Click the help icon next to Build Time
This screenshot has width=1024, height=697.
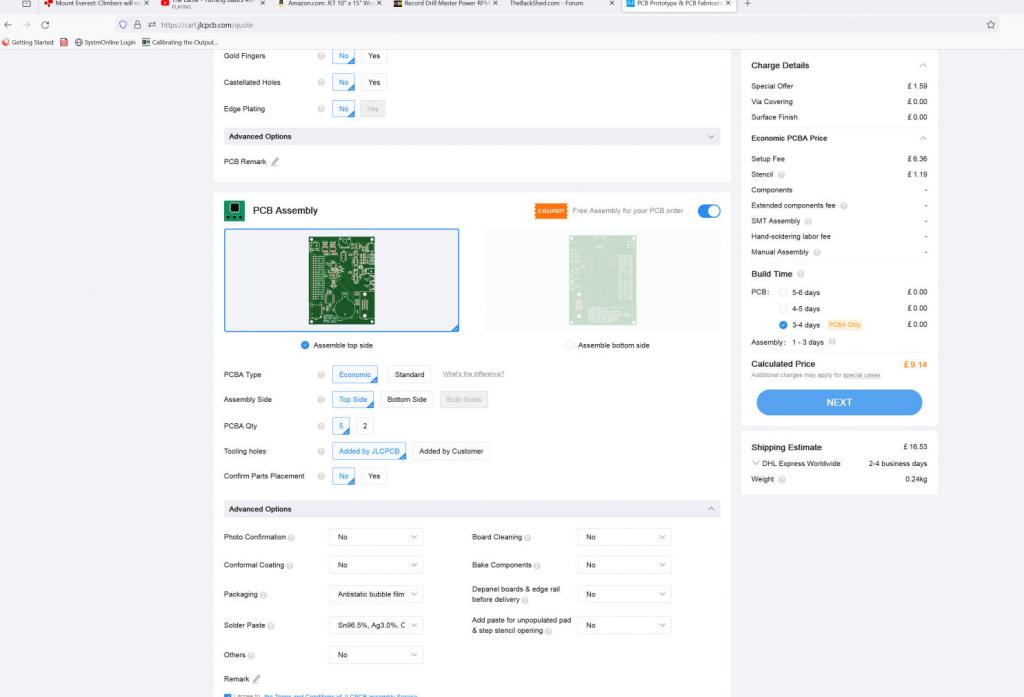[802, 274]
